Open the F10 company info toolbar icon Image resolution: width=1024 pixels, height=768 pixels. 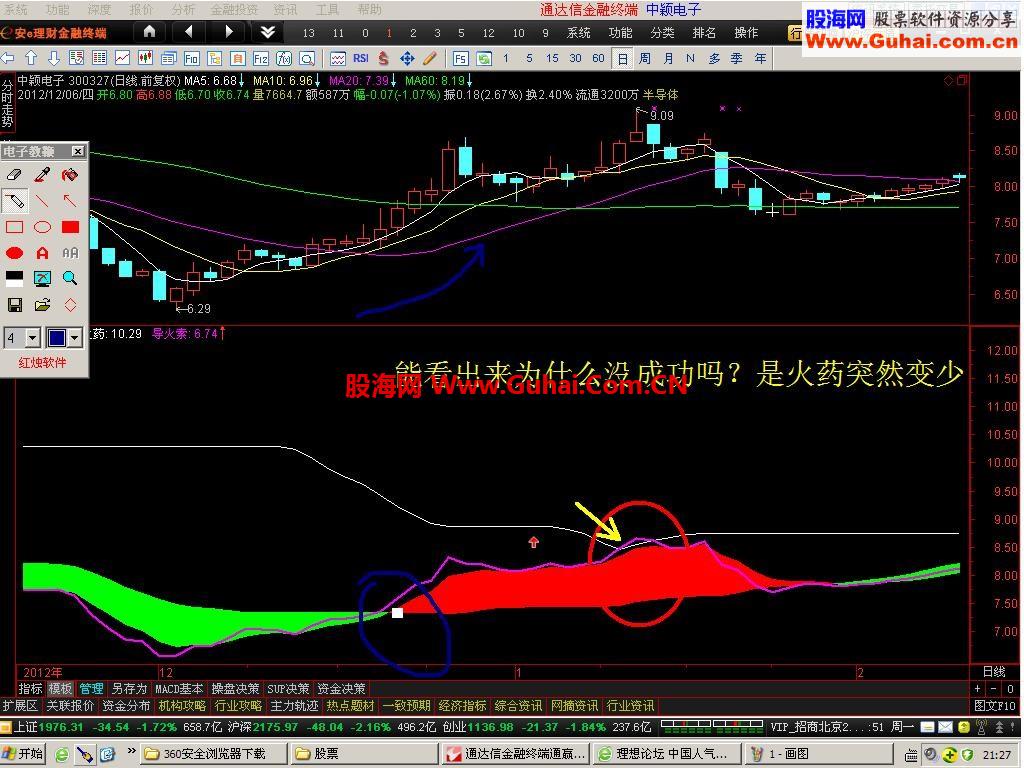191,59
